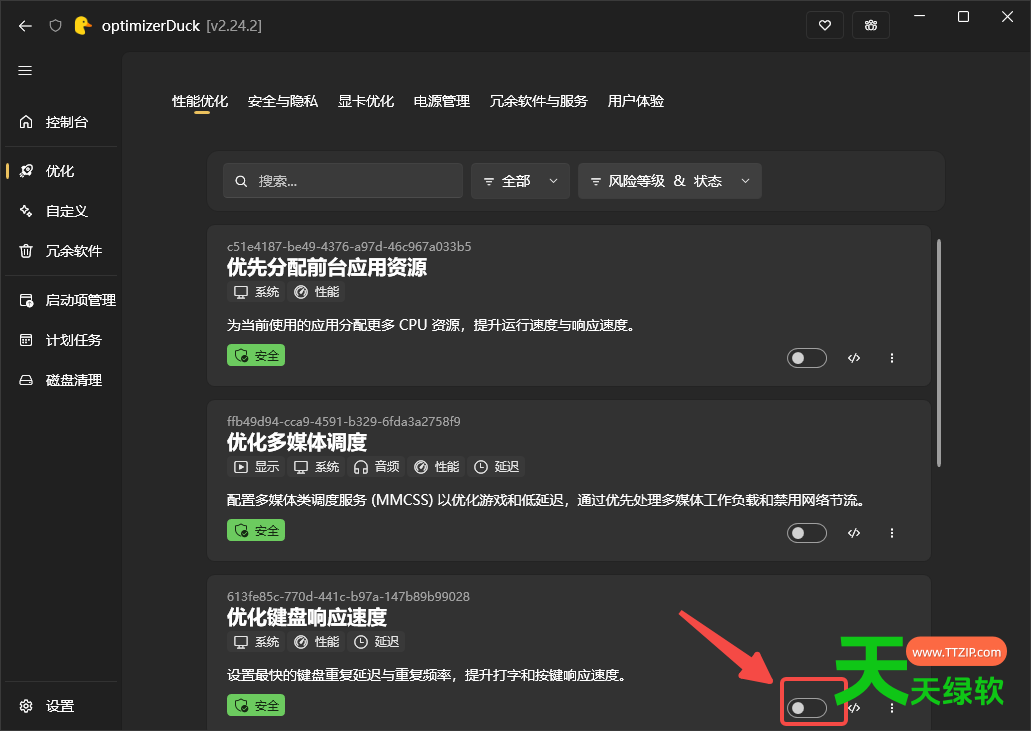1031x731 pixels.
Task: View code for 优化多媒体调度
Action: click(x=854, y=533)
